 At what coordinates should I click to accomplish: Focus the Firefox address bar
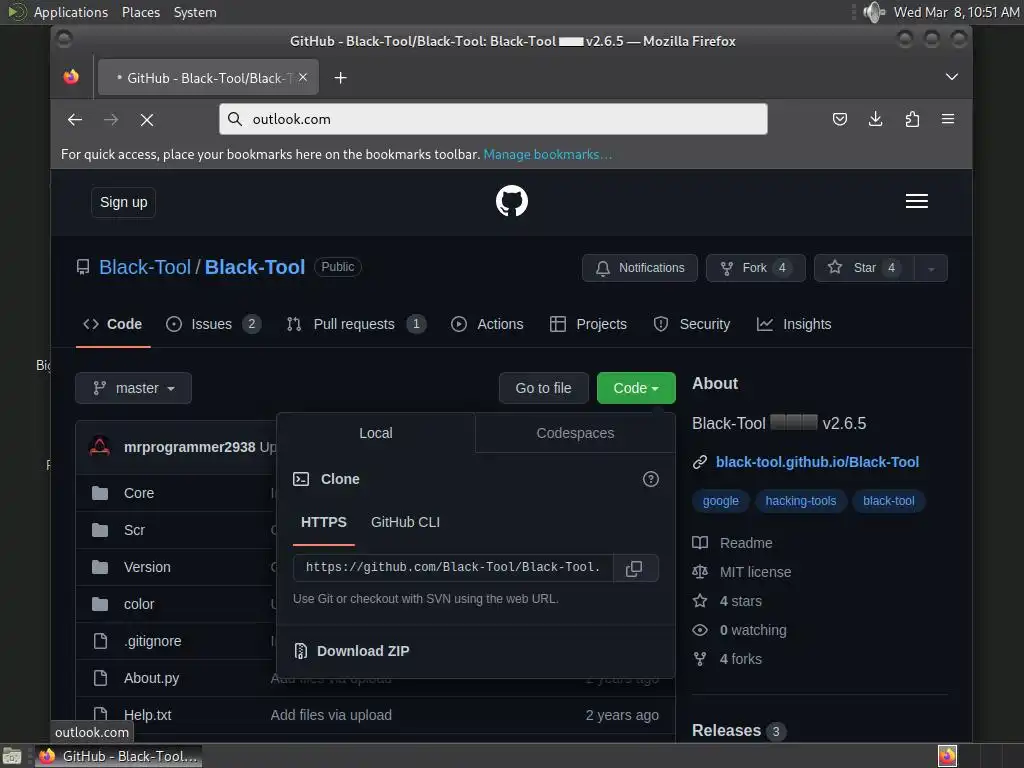click(493, 119)
